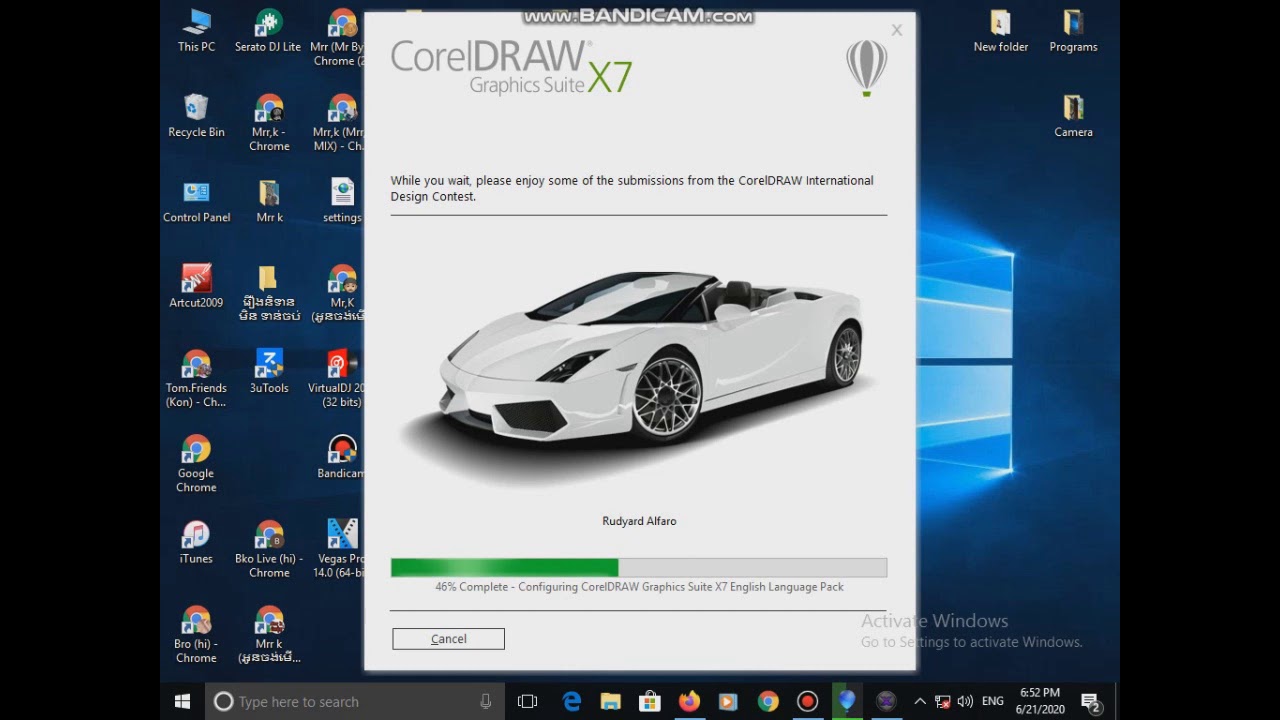1280x720 pixels.
Task: Open the network status tray icon
Action: point(942,702)
